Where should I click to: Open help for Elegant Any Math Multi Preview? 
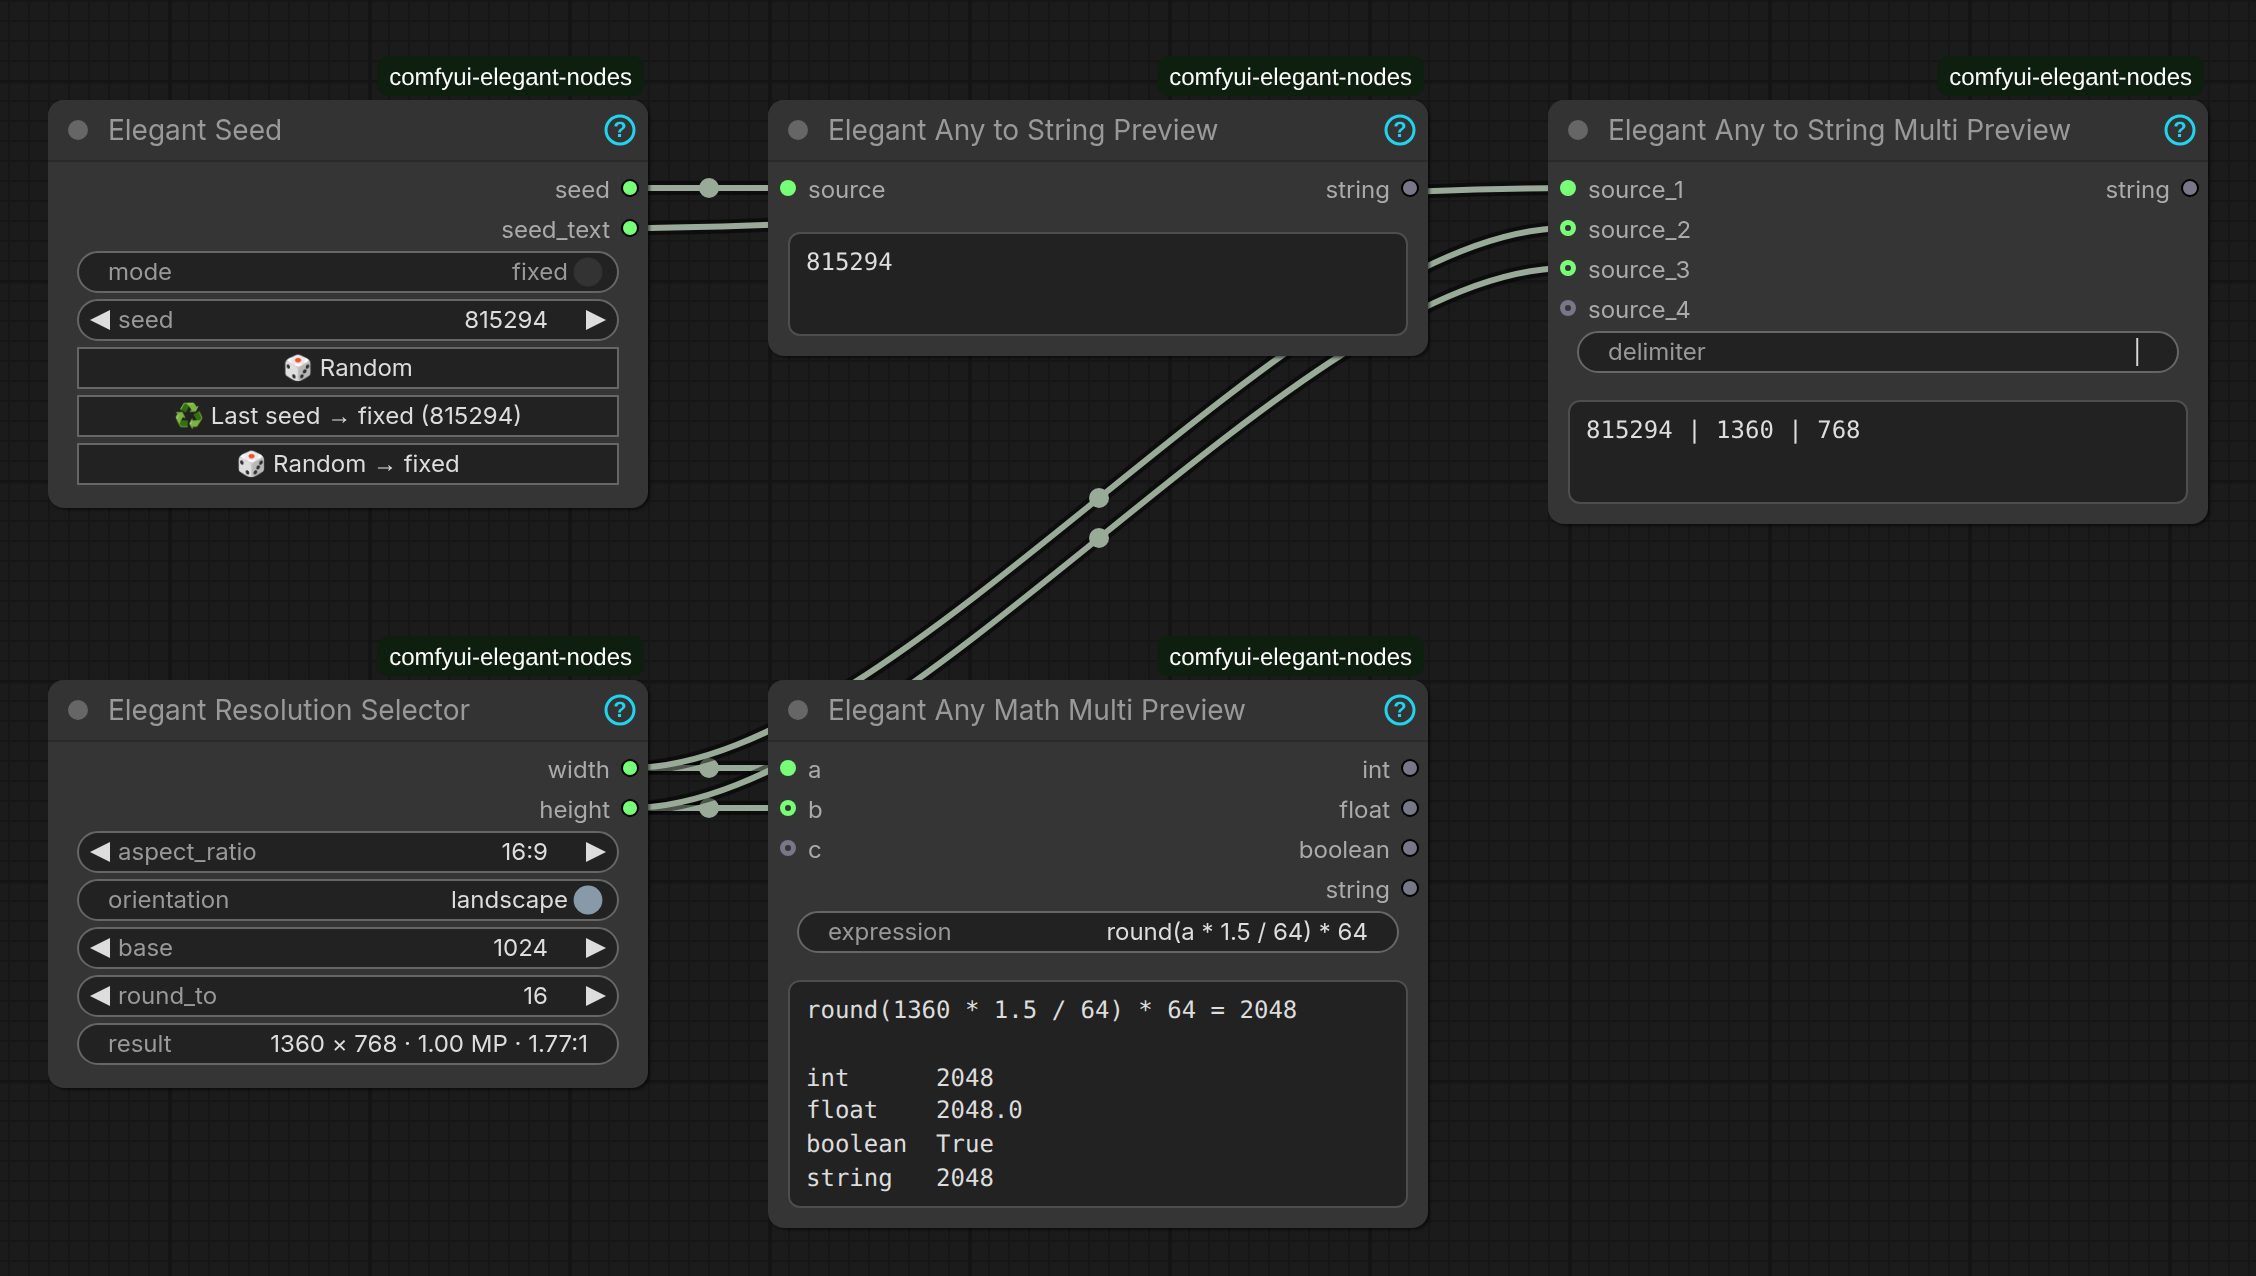1400,710
